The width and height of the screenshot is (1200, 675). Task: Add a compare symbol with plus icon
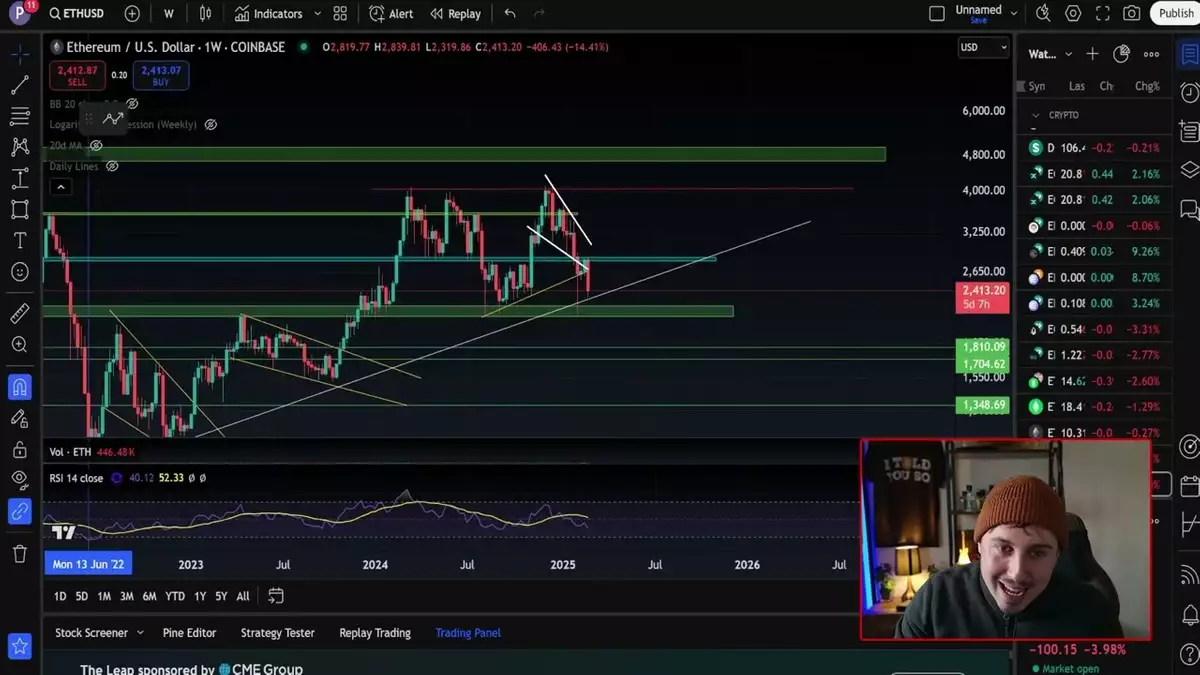[x=132, y=14]
